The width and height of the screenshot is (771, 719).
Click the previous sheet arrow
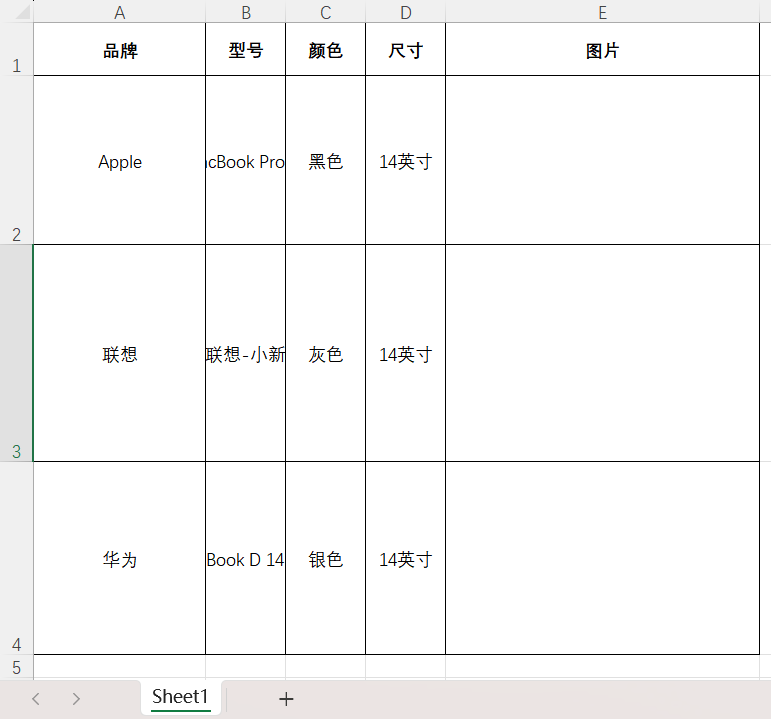(35, 699)
